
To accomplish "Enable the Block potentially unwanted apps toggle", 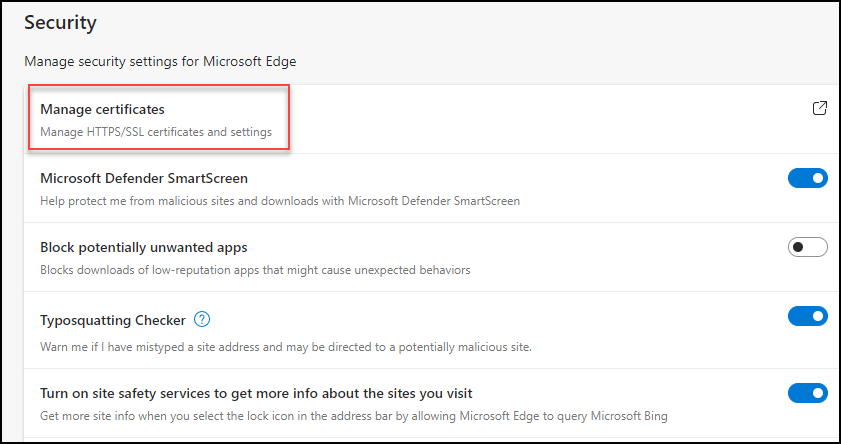I will click(808, 247).
